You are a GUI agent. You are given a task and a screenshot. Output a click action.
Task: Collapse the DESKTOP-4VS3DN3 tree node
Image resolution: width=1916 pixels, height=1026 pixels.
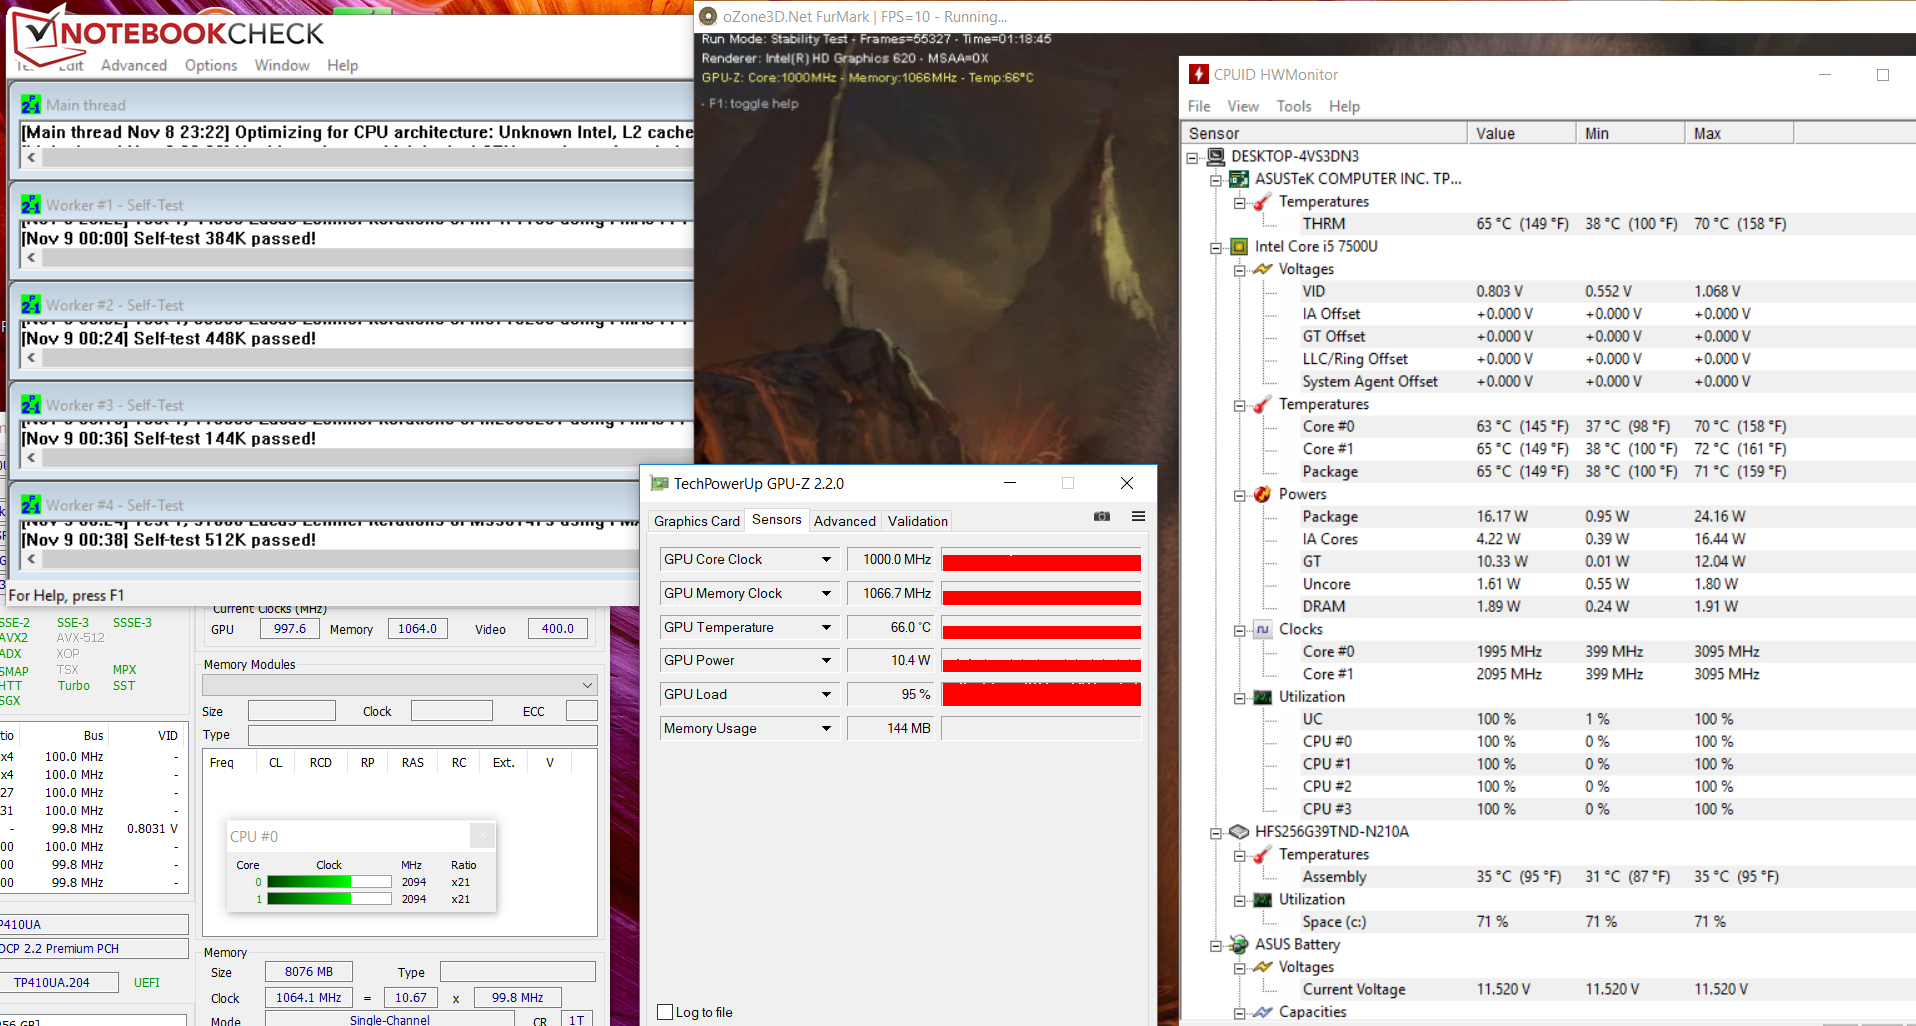coord(1193,157)
